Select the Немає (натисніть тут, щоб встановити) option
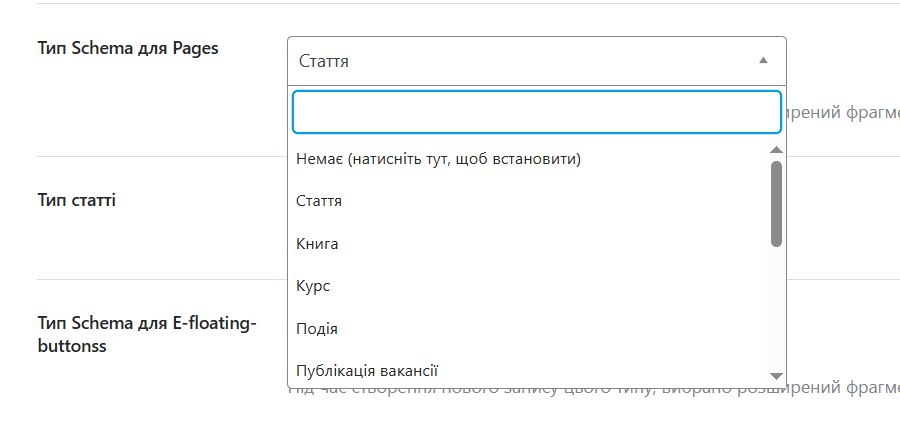The width and height of the screenshot is (900, 446). (x=439, y=159)
